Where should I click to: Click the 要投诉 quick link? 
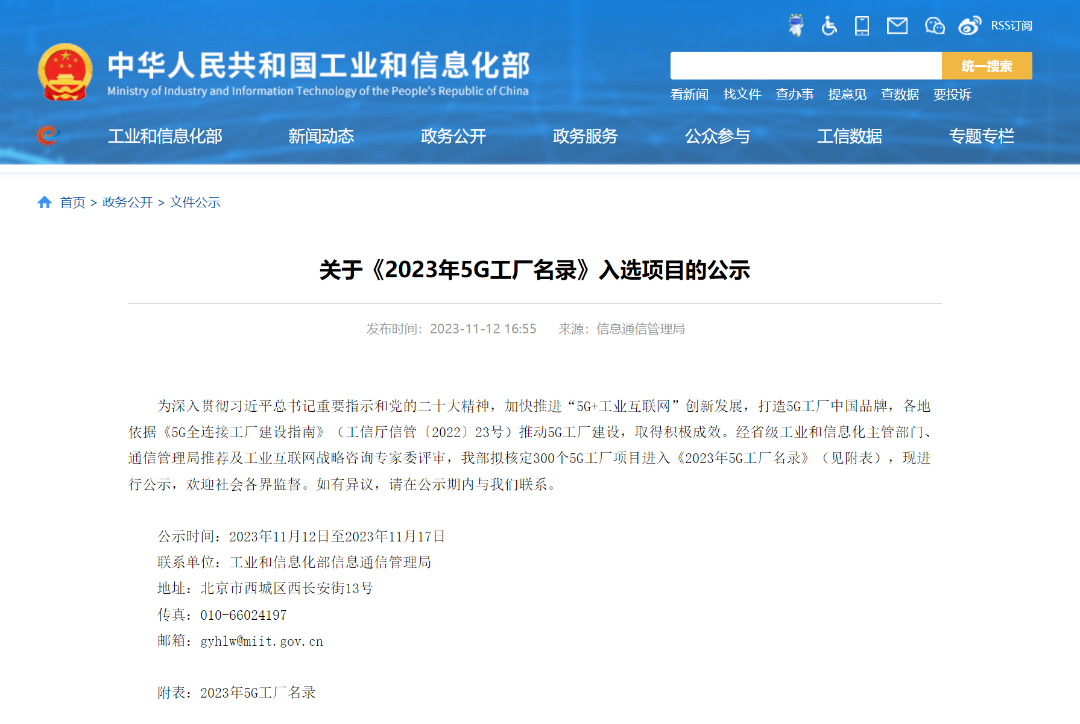pos(952,94)
